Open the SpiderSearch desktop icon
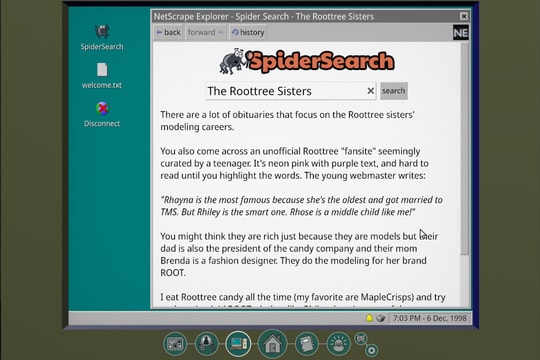Screen dimensions: 540x360 pyautogui.click(x=102, y=38)
